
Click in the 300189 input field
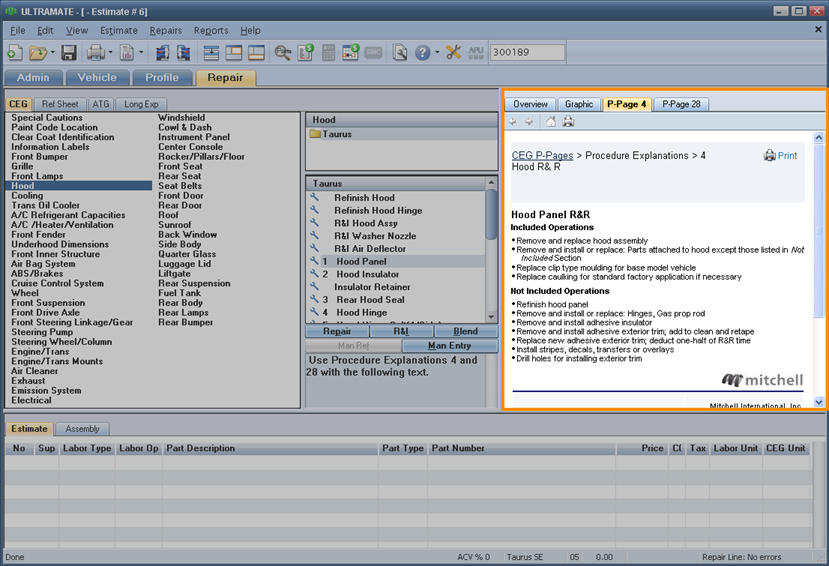527,52
